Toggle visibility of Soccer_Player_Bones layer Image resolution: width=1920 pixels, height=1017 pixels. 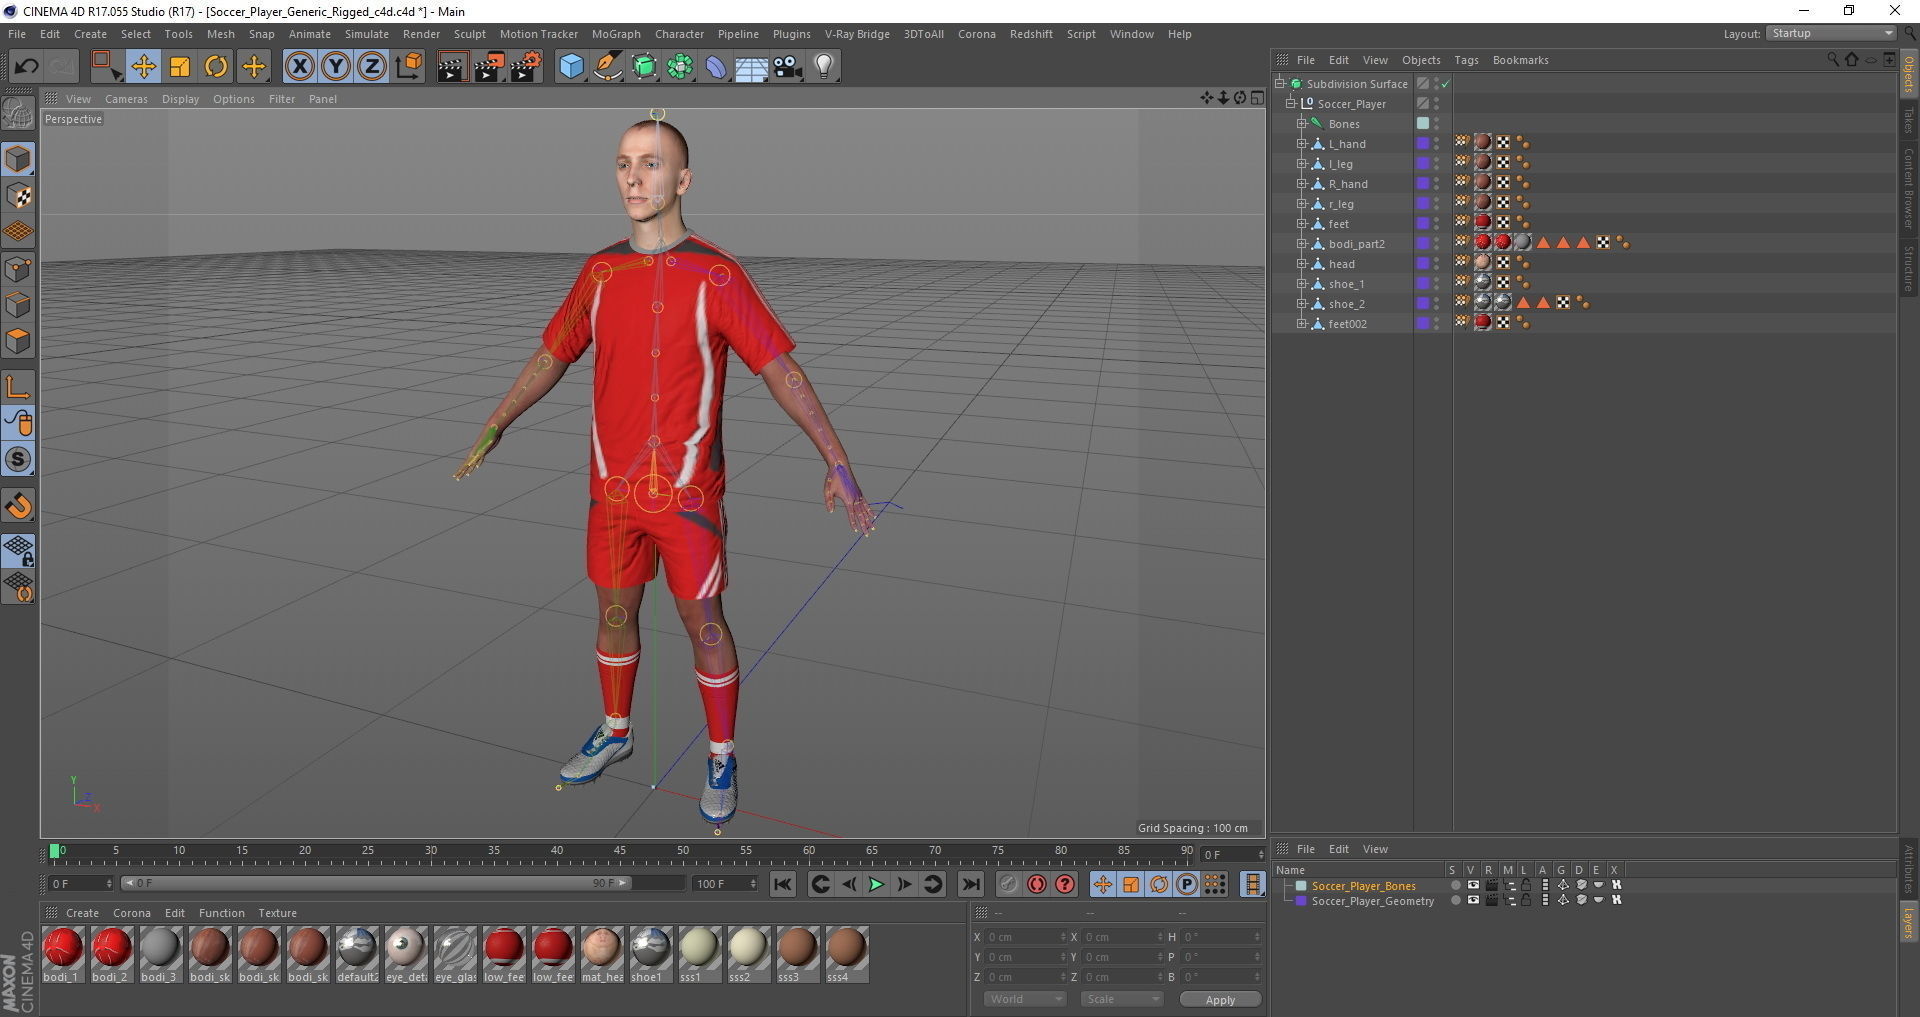(1473, 885)
